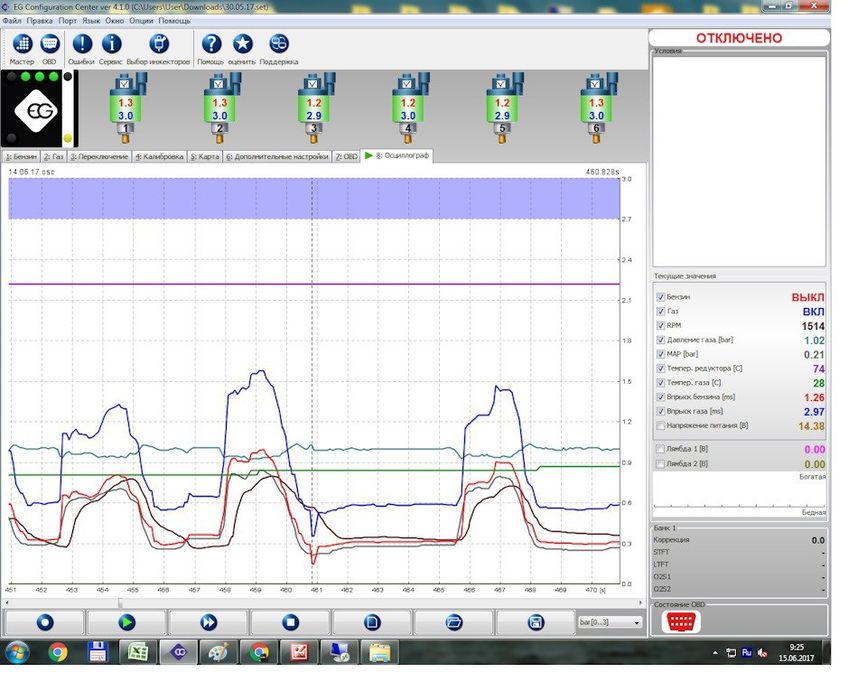Click the save oscilloscope recording button
The image size is (867, 700).
click(x=536, y=622)
